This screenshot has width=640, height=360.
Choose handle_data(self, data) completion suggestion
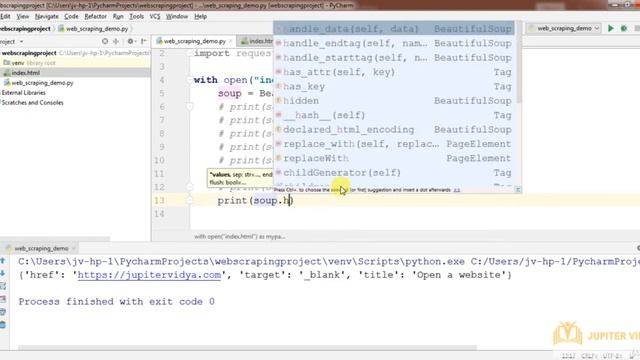click(x=394, y=29)
